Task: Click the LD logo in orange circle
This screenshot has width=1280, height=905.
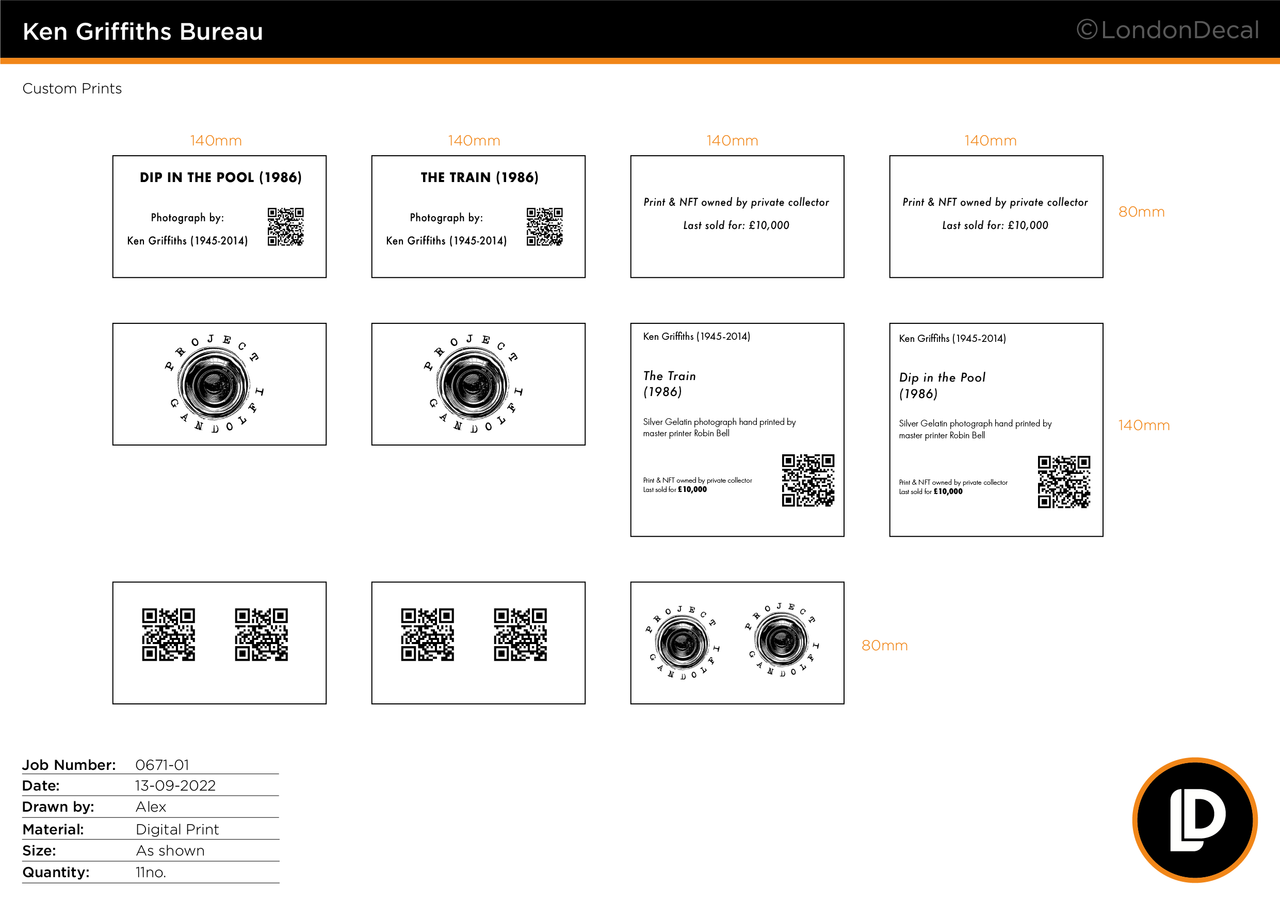Action: [x=1195, y=820]
